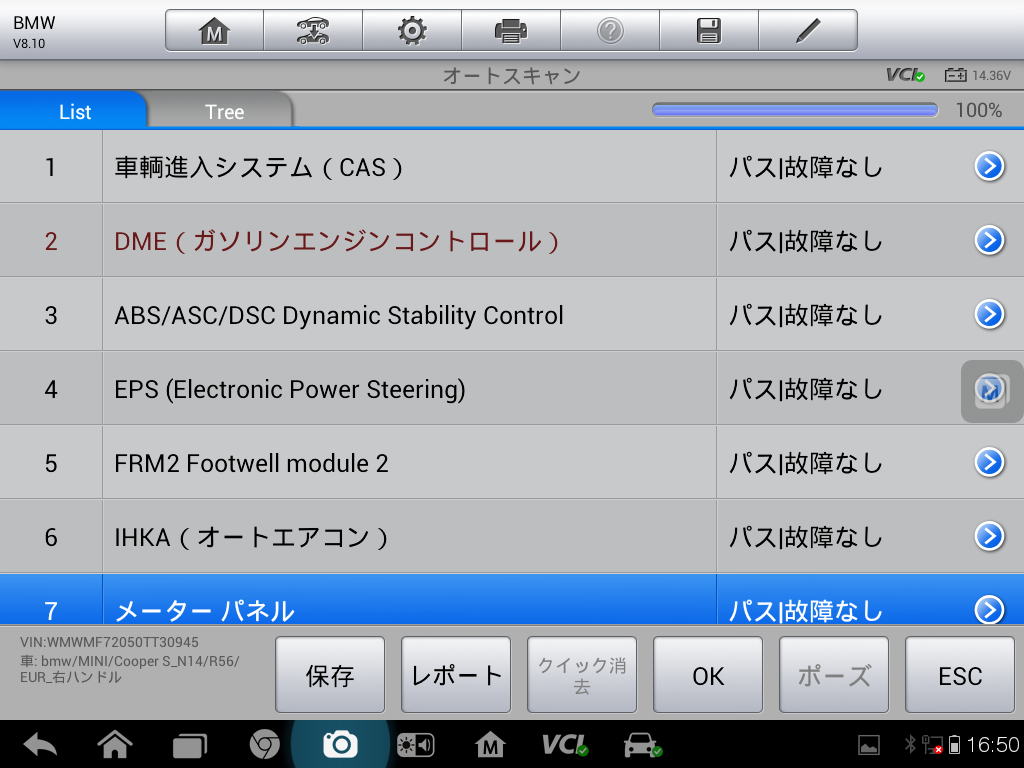
Task: Switch to the Tree tab
Action: 224,112
